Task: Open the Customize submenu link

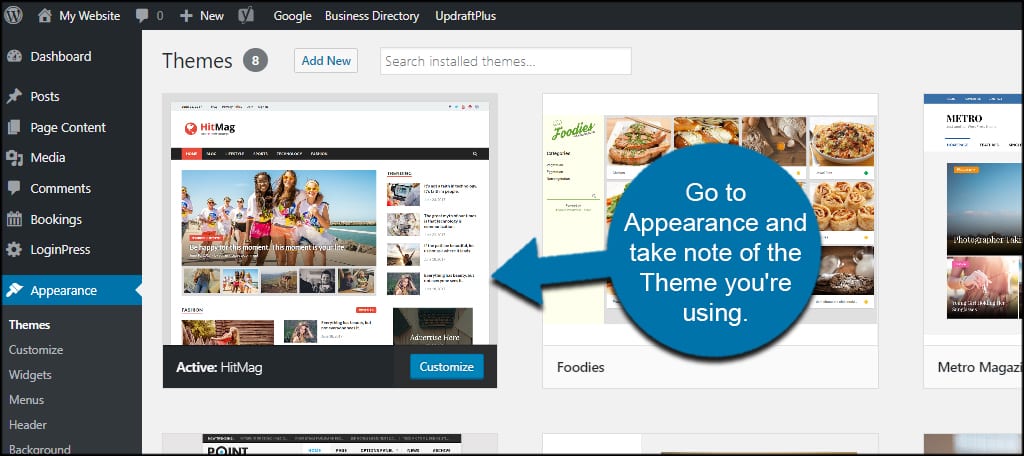Action: point(36,350)
